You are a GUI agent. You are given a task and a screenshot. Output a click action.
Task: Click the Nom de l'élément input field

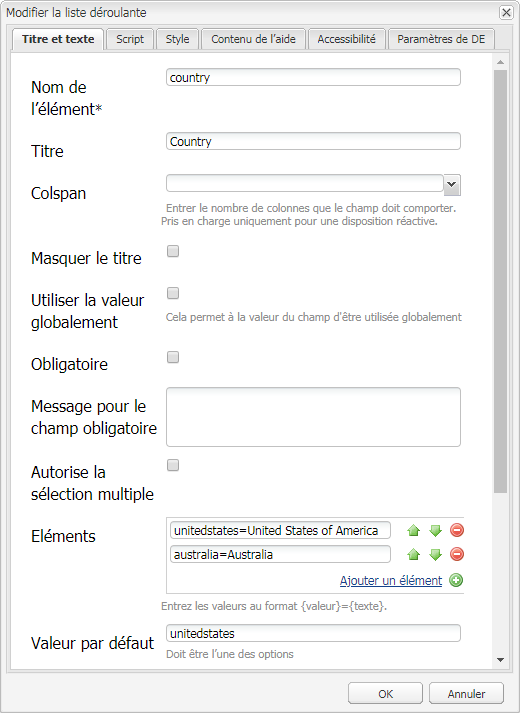pyautogui.click(x=313, y=77)
